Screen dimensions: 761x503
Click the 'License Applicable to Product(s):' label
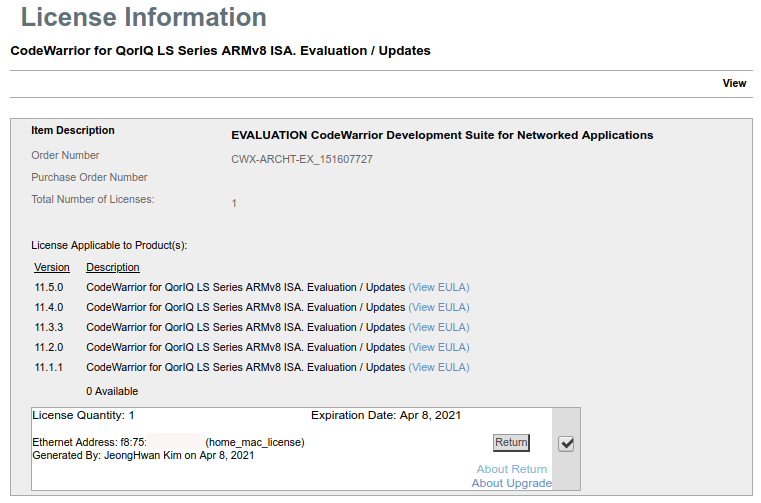pos(109,245)
